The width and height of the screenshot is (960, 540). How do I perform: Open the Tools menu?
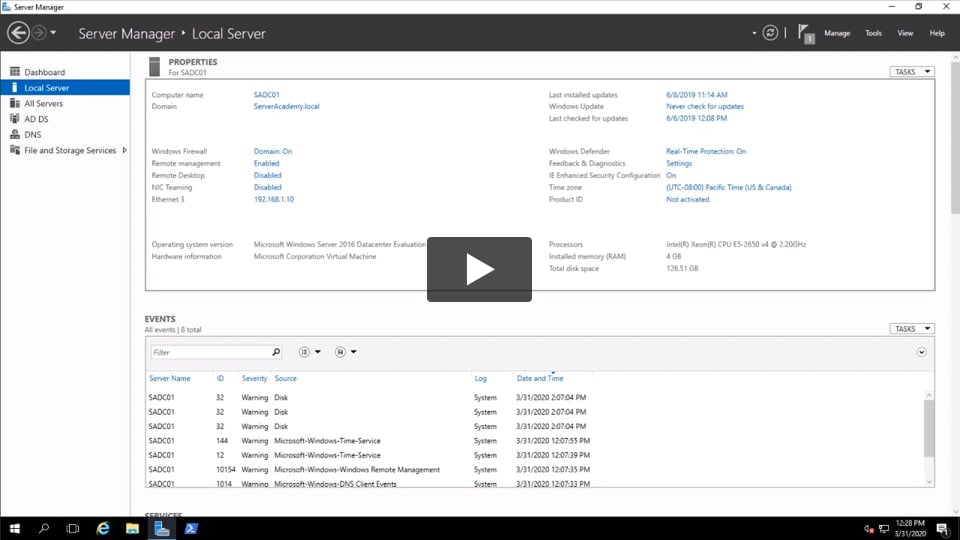873,33
